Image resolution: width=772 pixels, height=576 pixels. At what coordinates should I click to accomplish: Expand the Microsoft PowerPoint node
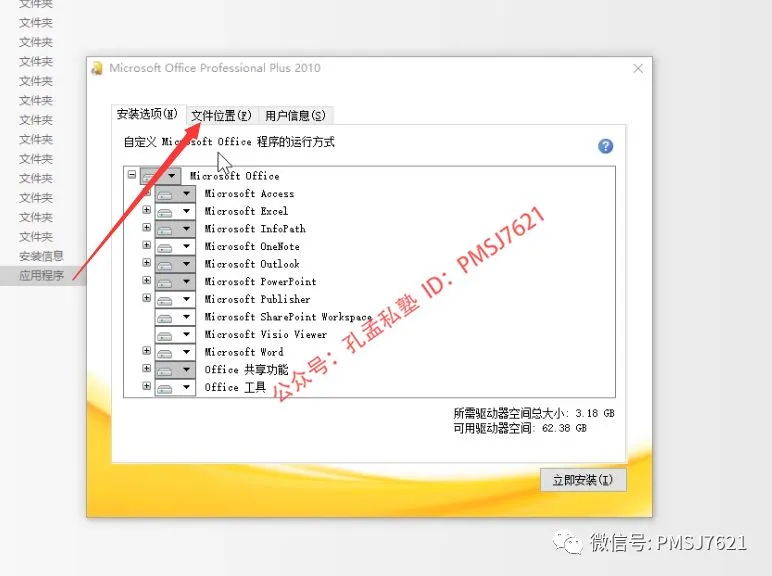[146, 281]
